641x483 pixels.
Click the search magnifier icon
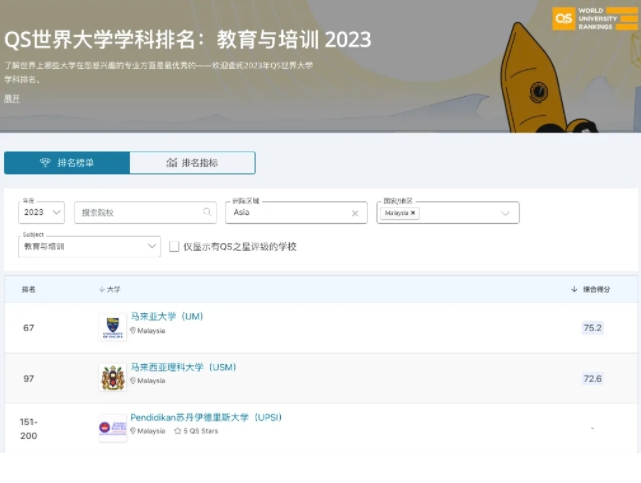[x=207, y=212]
